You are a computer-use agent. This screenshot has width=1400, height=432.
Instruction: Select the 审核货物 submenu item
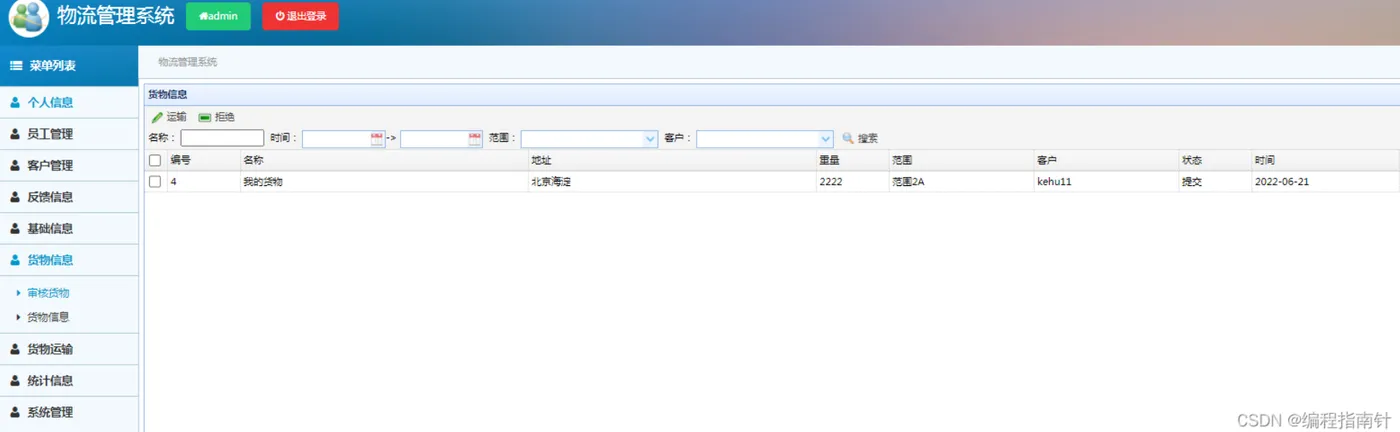coord(48,293)
